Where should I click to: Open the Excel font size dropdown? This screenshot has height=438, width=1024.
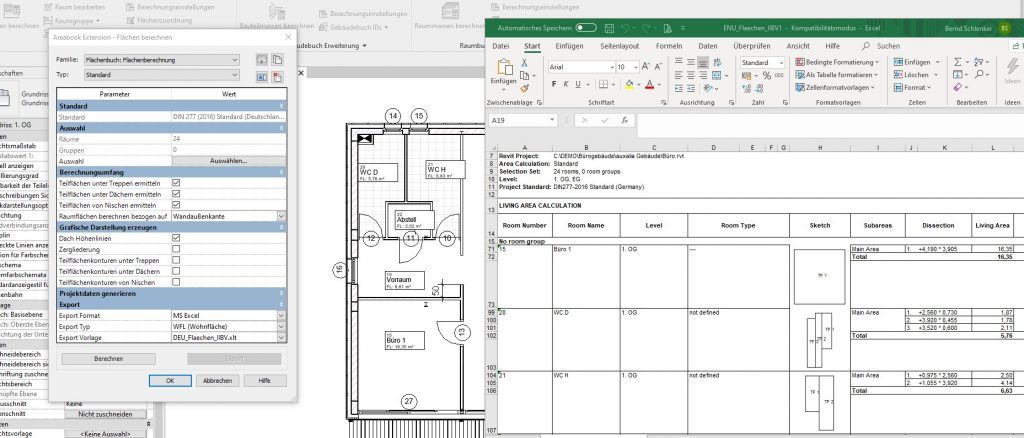[x=634, y=67]
